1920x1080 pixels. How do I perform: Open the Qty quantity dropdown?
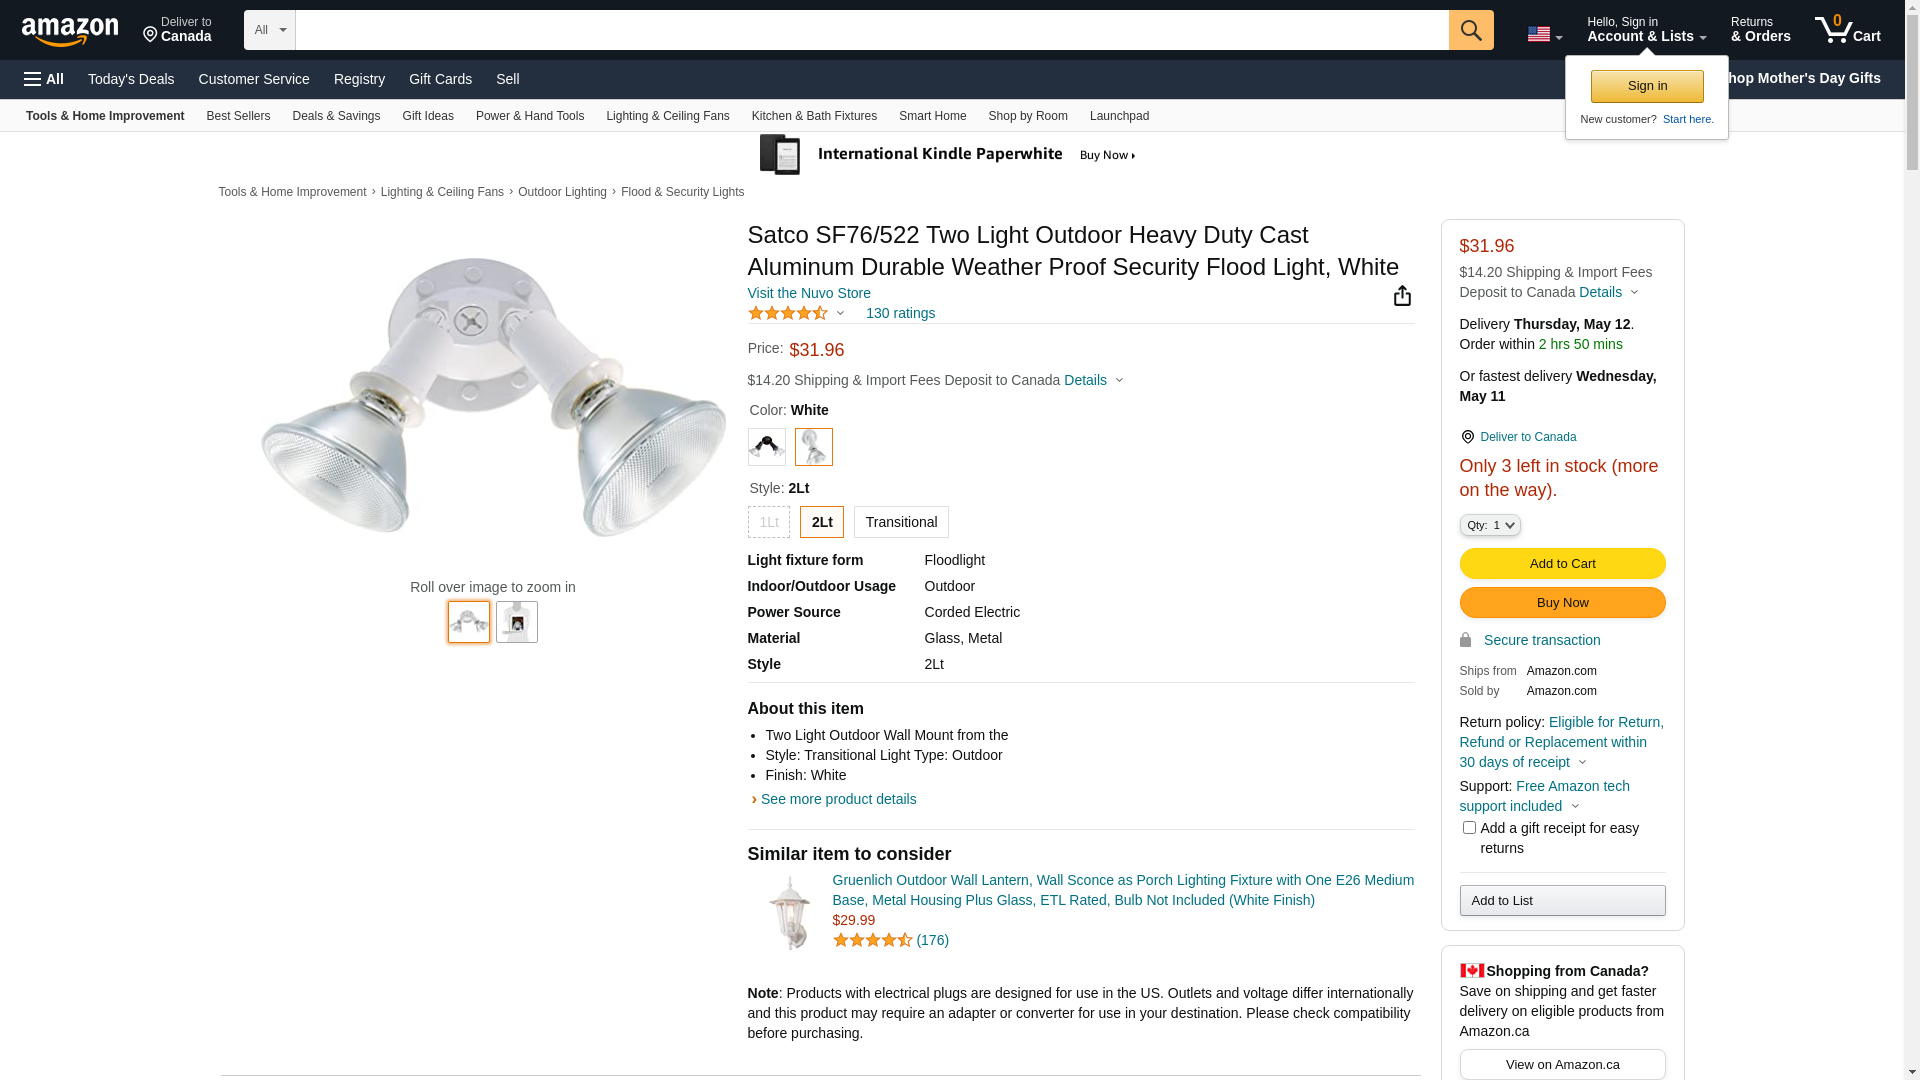(1490, 525)
